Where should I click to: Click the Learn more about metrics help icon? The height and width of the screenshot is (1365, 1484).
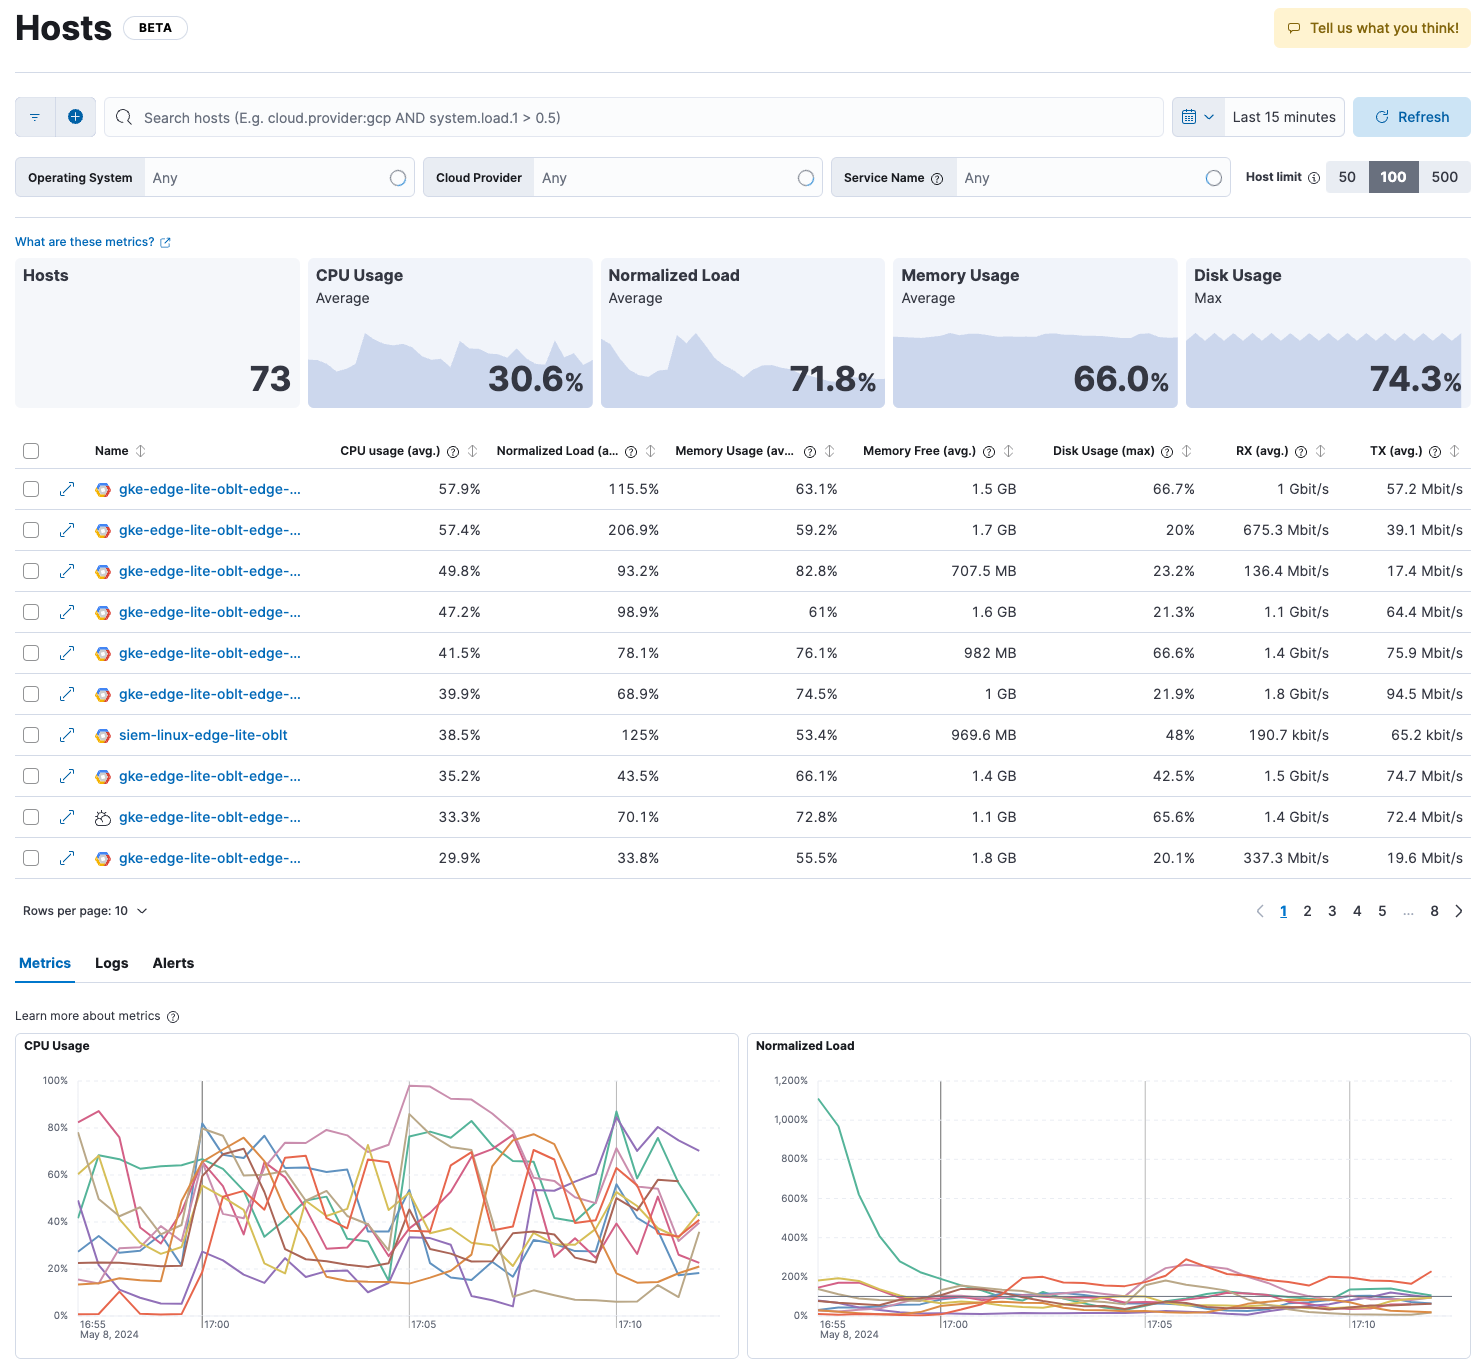[x=173, y=1017]
